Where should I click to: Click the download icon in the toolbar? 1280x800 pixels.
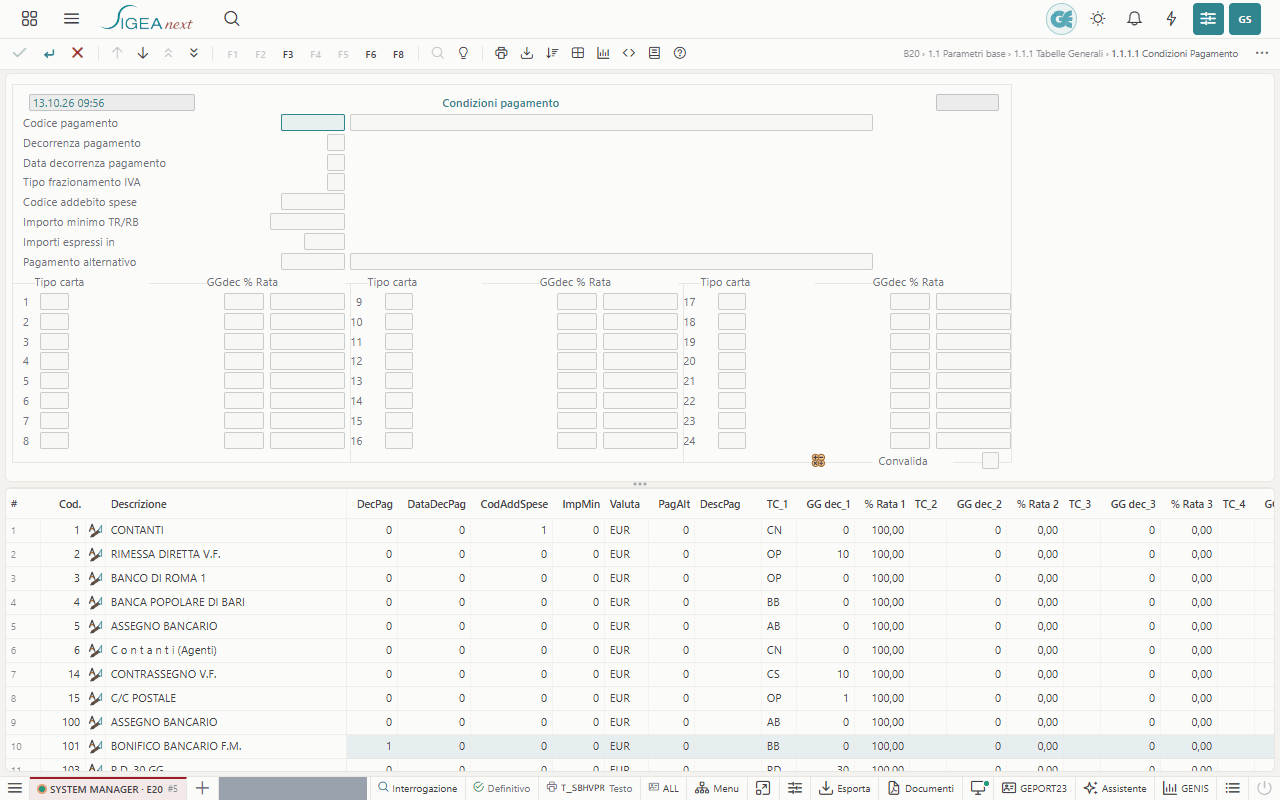(x=527, y=53)
